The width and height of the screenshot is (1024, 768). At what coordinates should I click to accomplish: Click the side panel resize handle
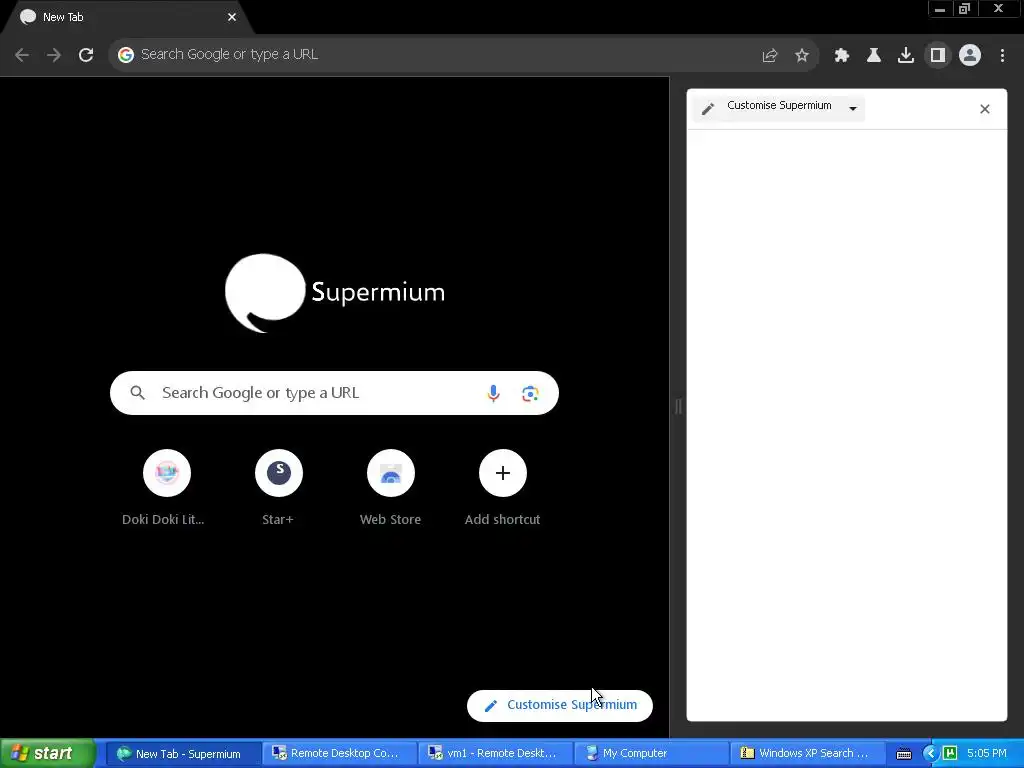pos(678,407)
